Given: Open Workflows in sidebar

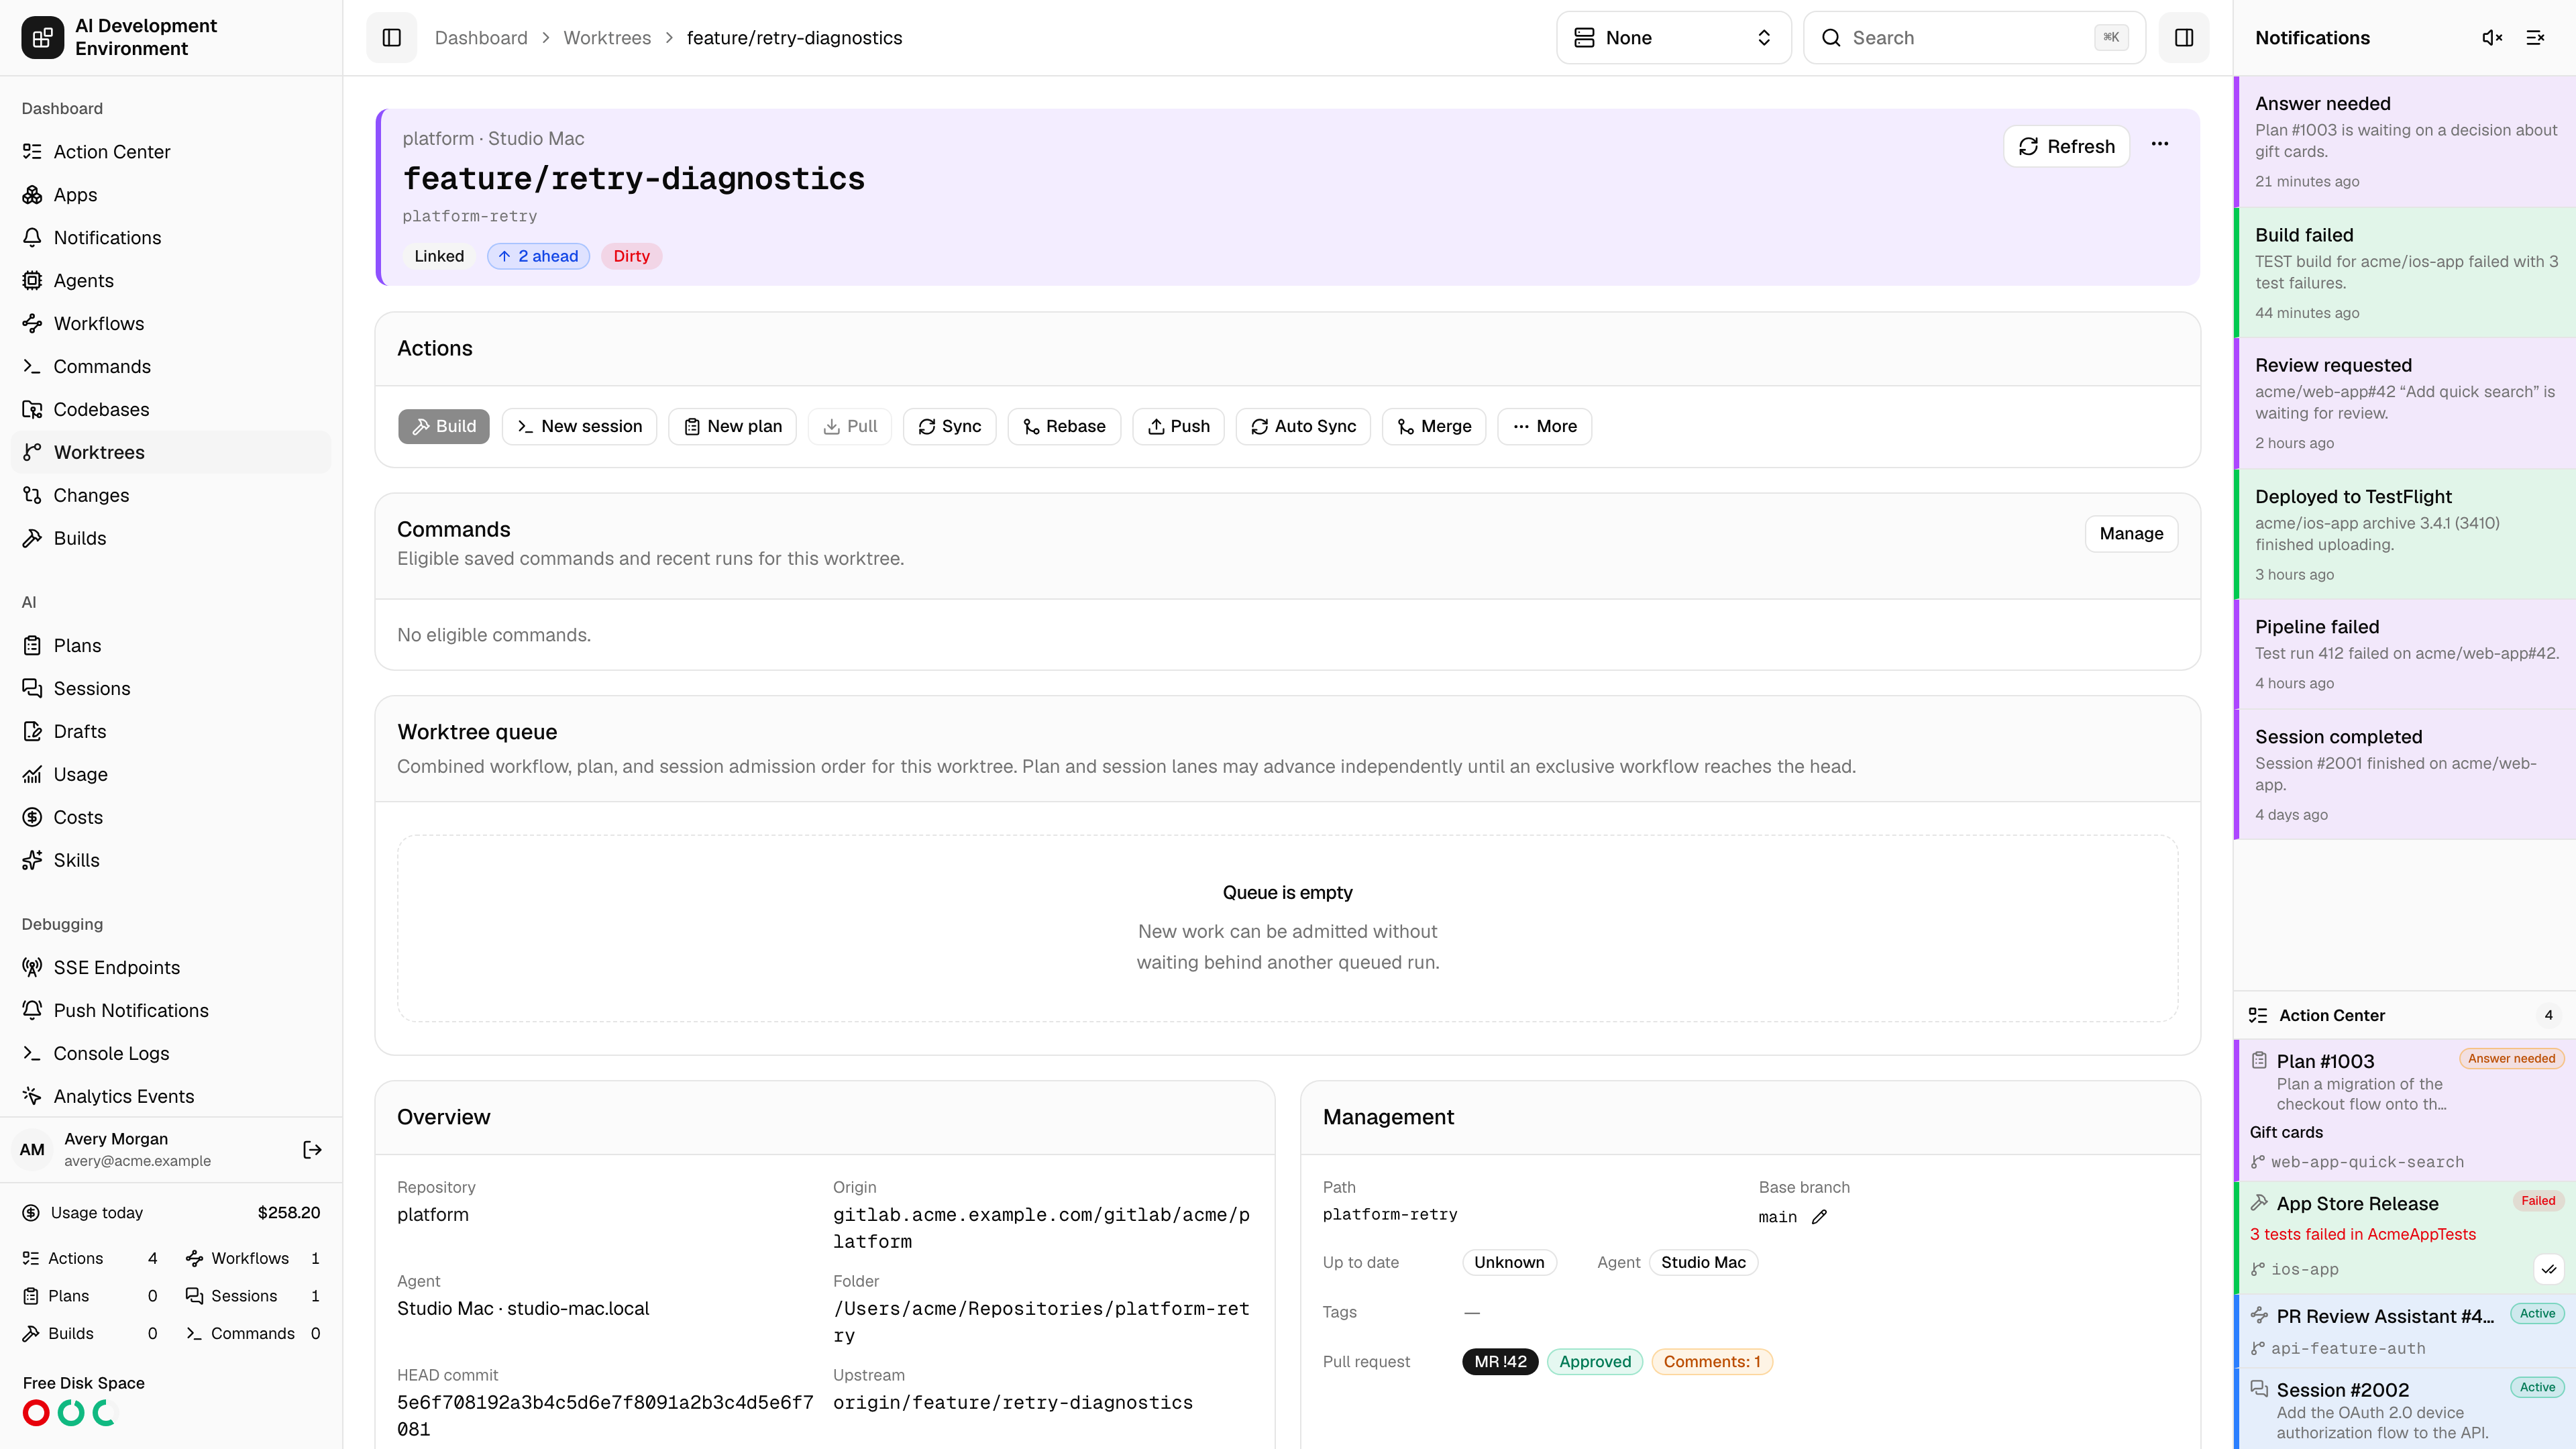Looking at the screenshot, I should pyautogui.click(x=171, y=324).
